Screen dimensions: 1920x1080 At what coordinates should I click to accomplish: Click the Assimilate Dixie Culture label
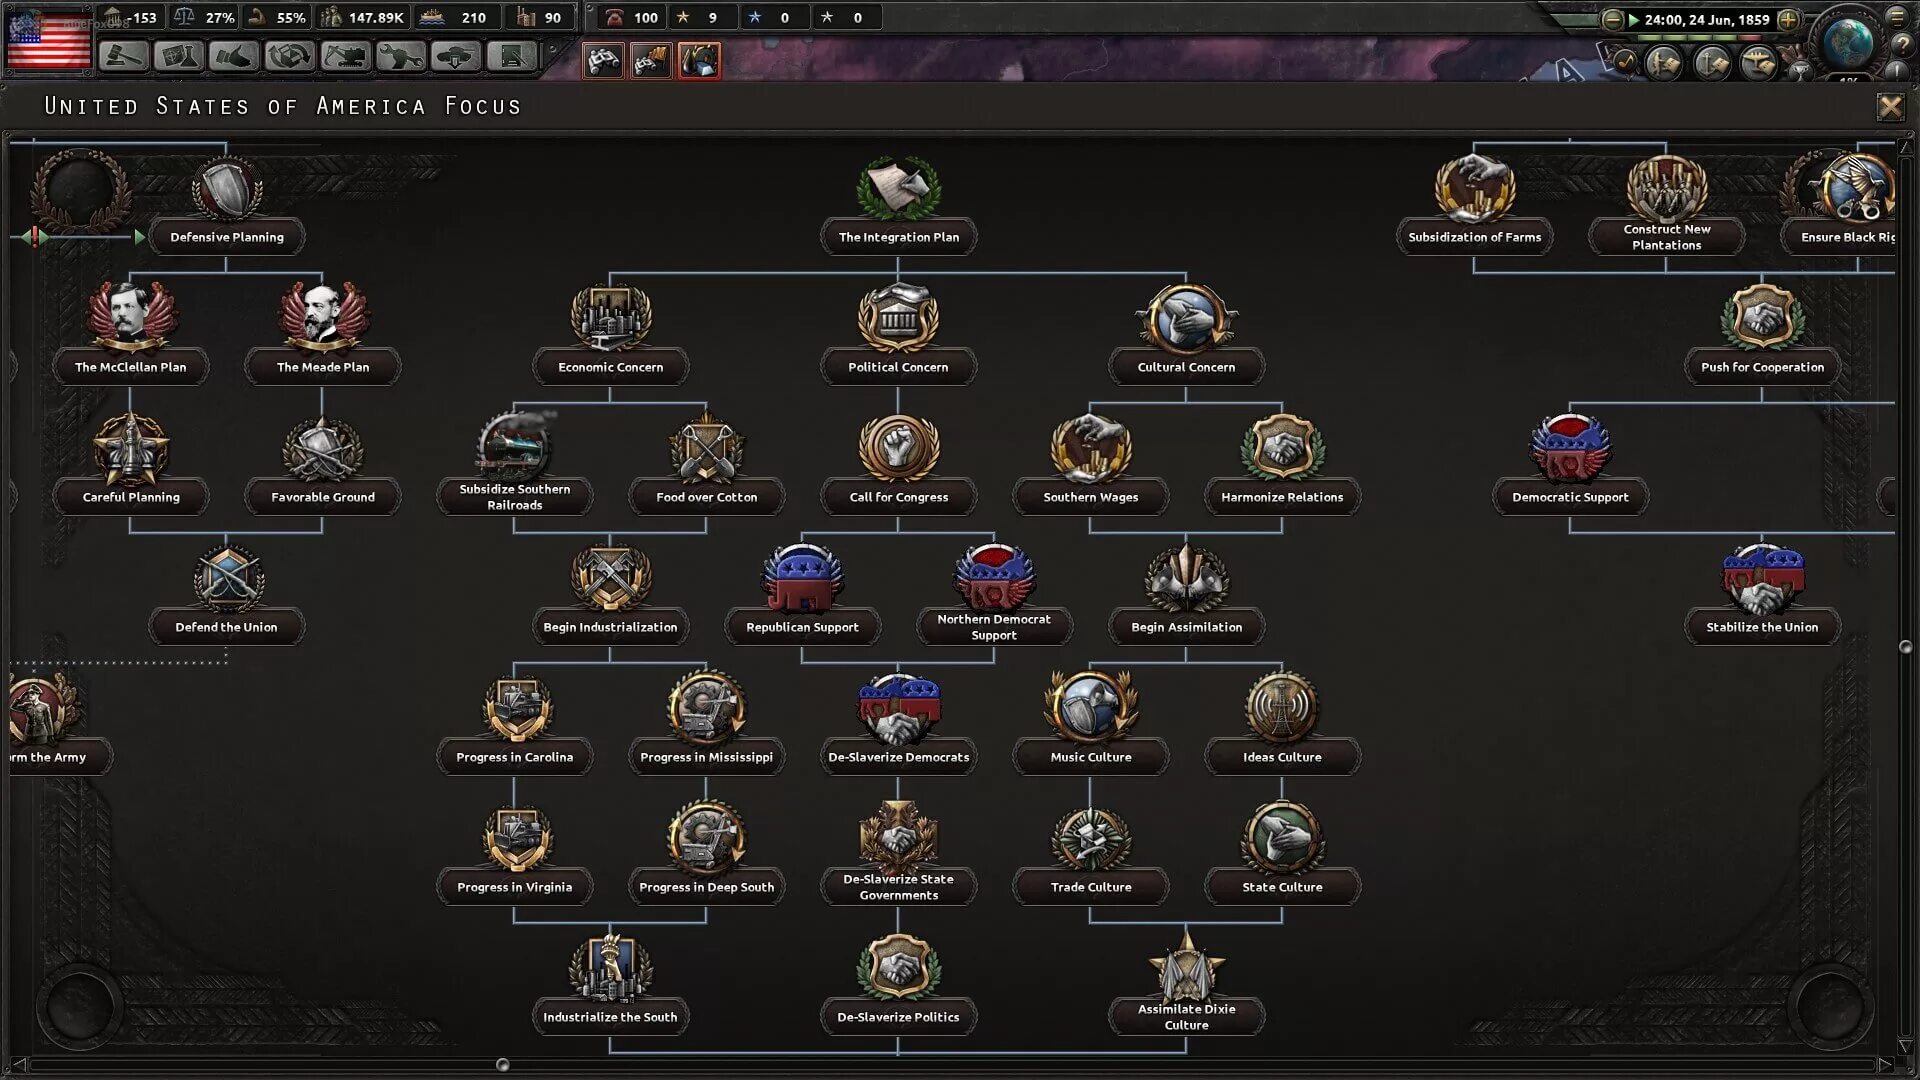click(x=1186, y=1017)
